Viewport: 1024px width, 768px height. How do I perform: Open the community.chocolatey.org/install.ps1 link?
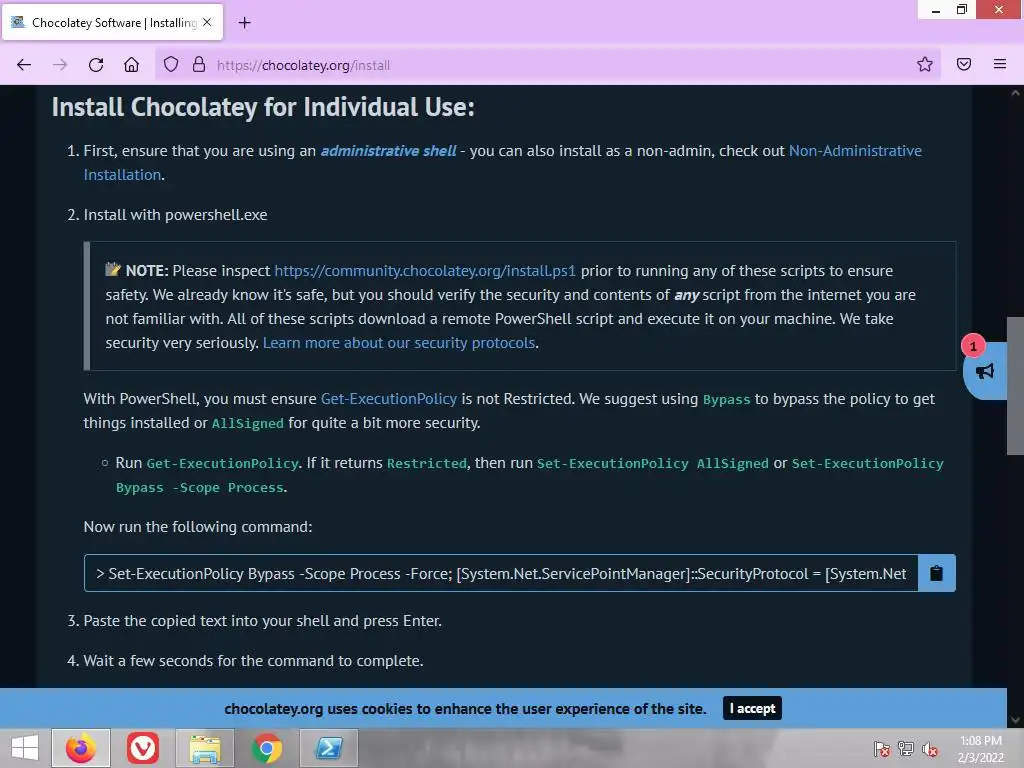click(425, 271)
